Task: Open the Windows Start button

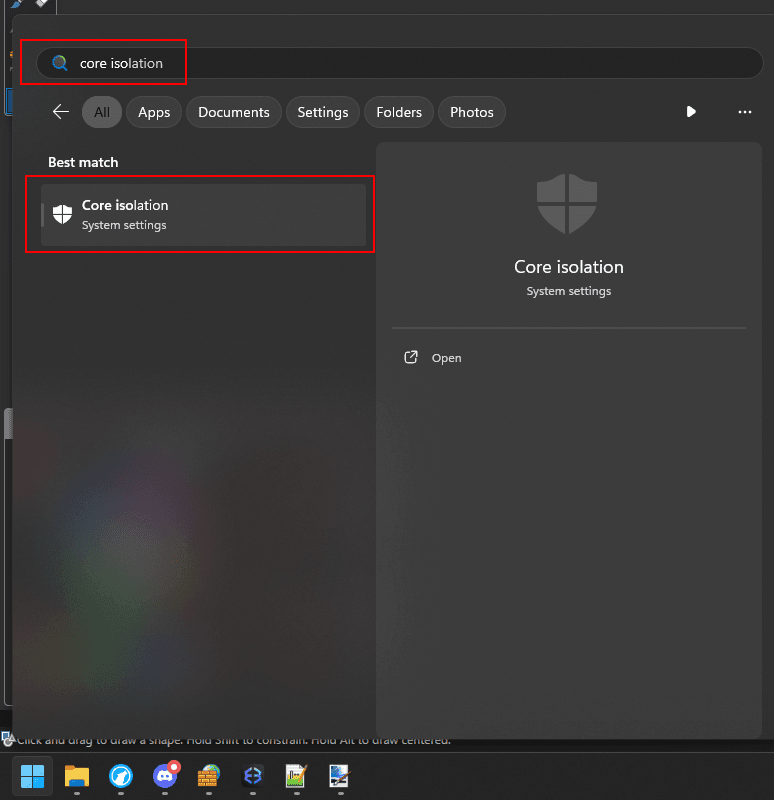Action: point(33,776)
